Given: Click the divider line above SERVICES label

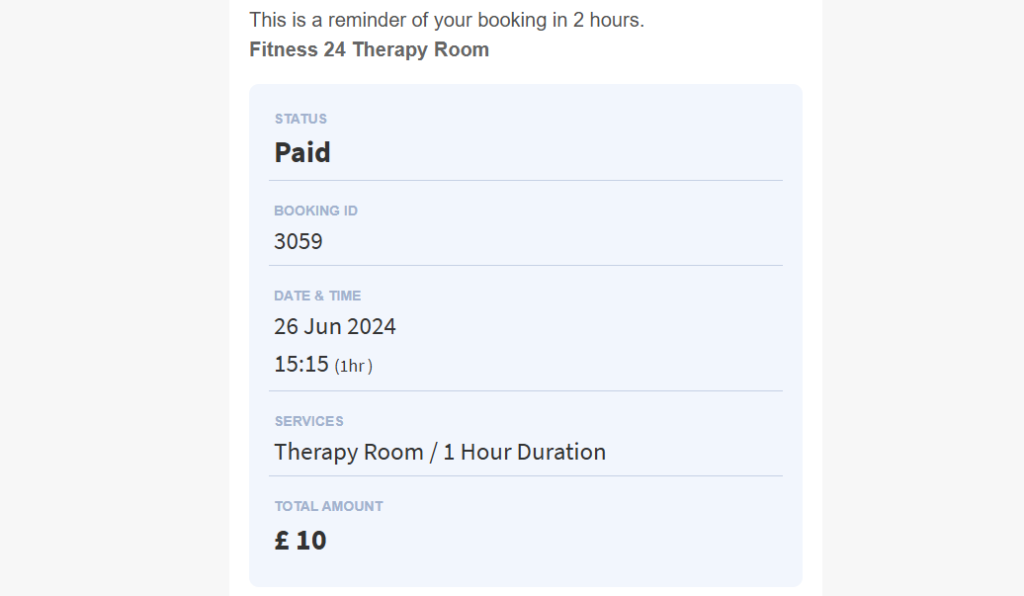Looking at the screenshot, I should (x=525, y=390).
